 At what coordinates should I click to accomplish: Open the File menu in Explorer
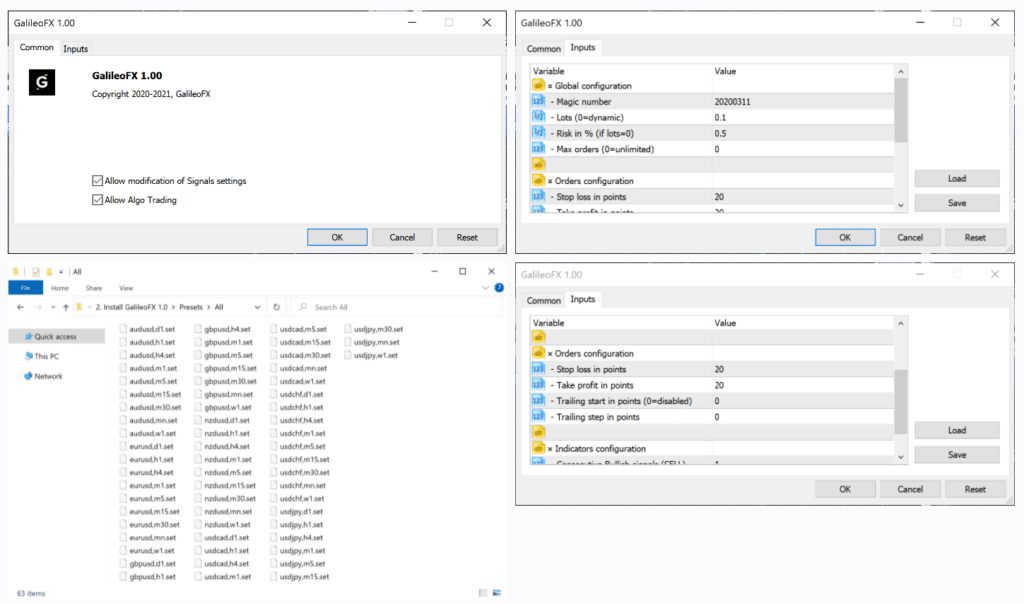pos(25,288)
